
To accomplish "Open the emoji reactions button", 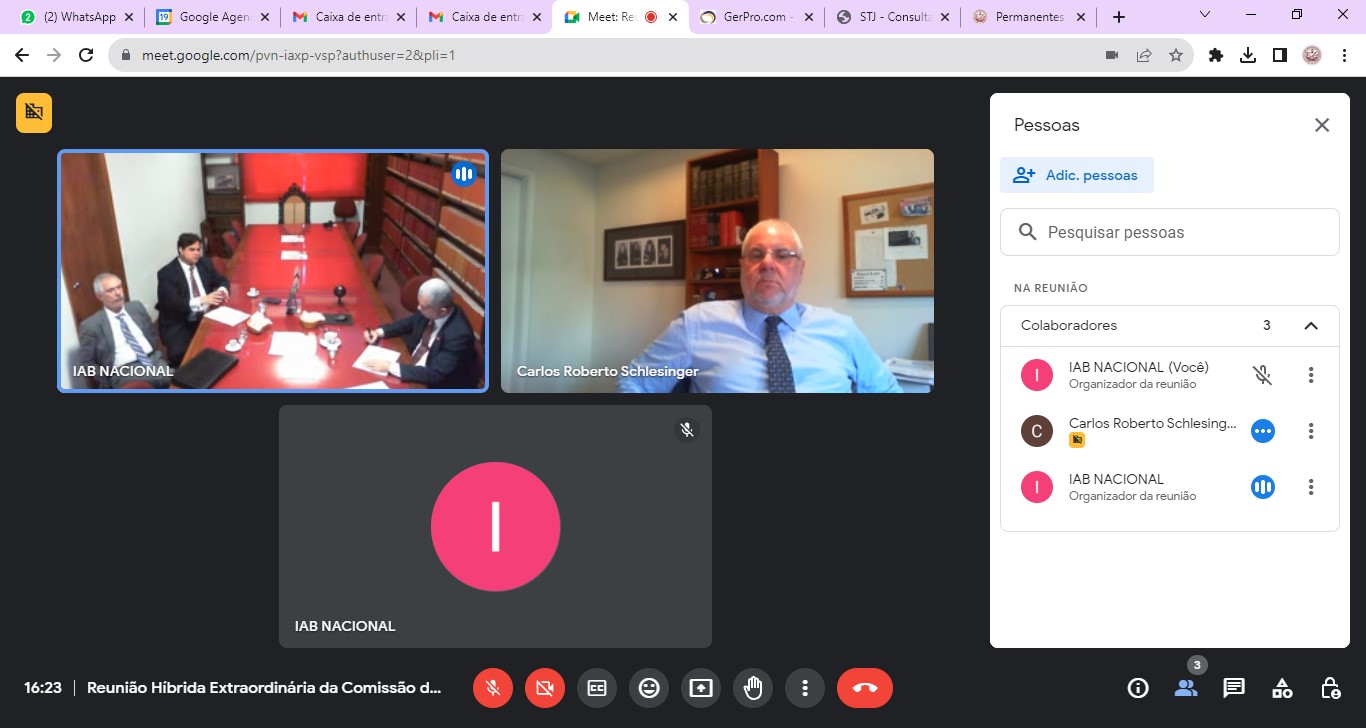I will [649, 688].
